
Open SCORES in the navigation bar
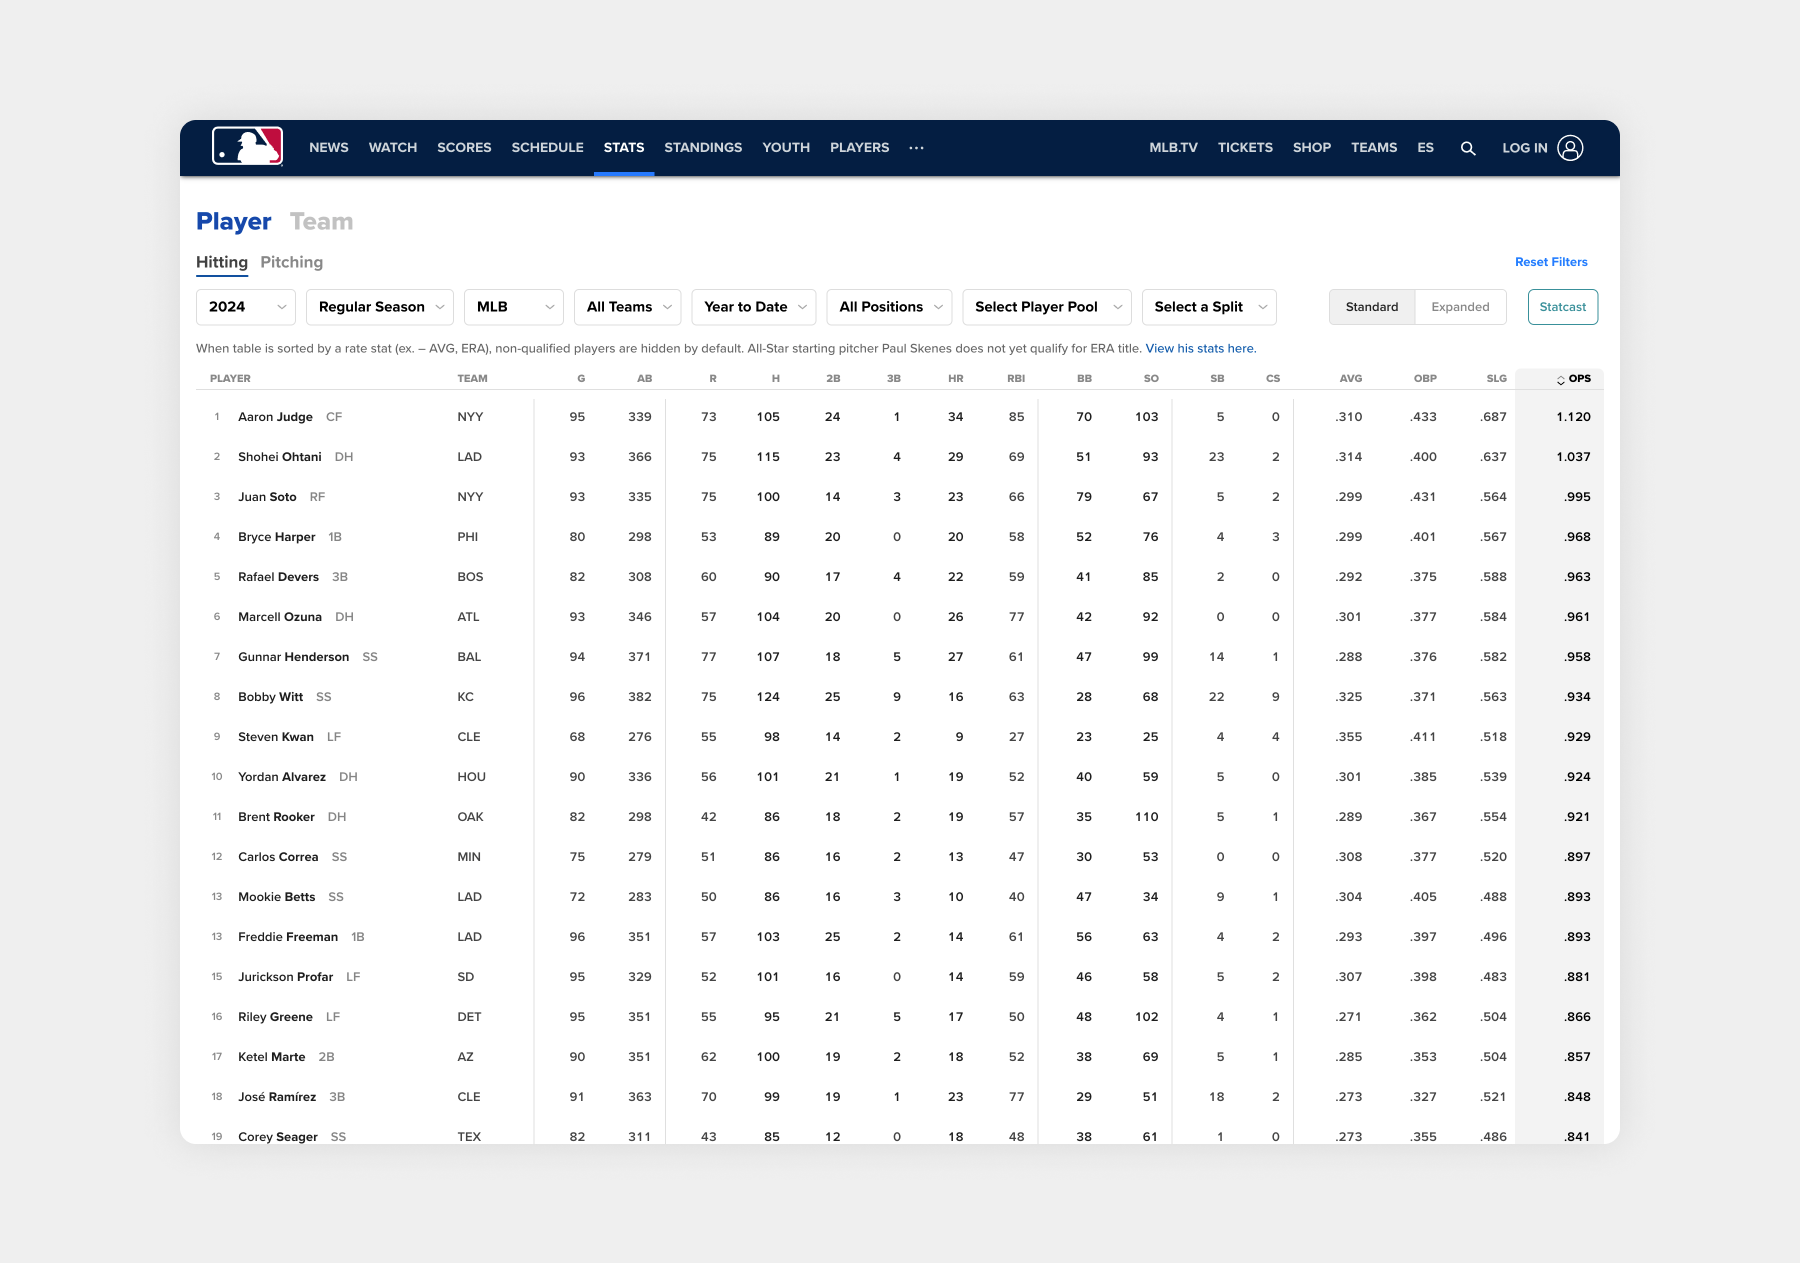464,148
